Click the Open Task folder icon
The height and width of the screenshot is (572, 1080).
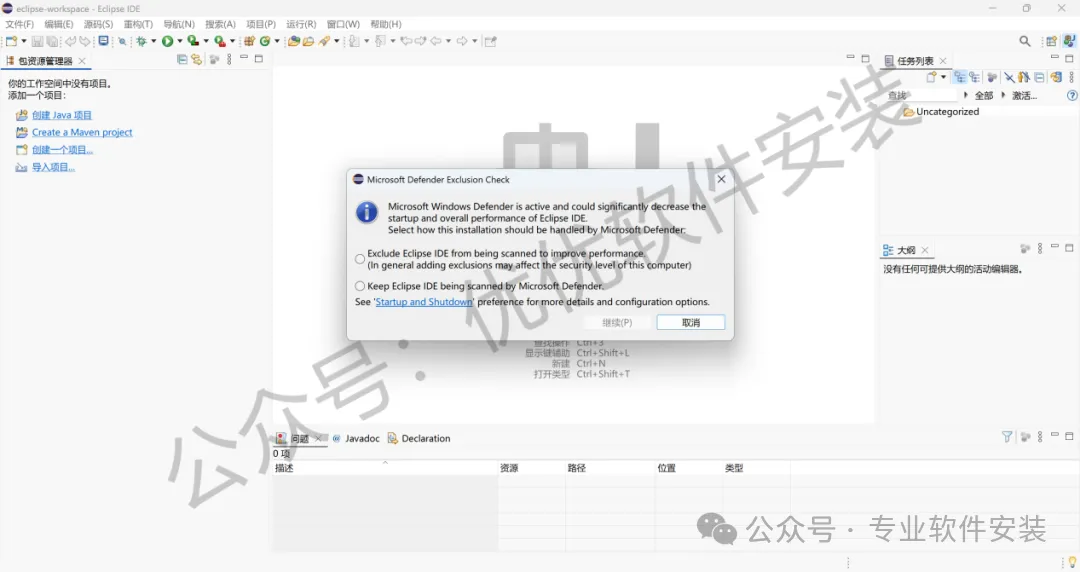pyautogui.click(x=308, y=41)
